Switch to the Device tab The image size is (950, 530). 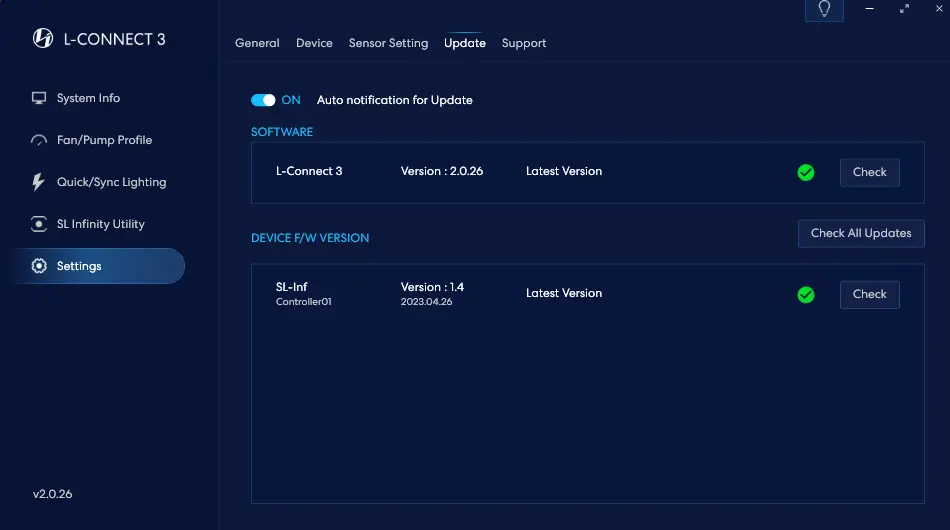314,44
